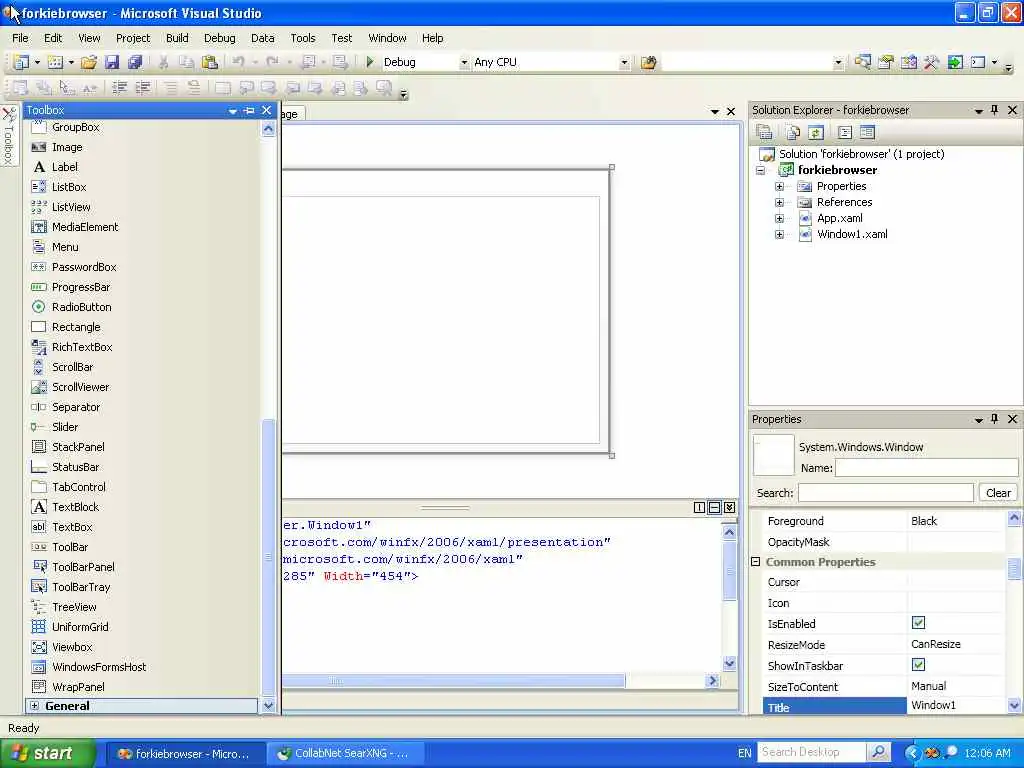Click the Clear search button

pos(998,492)
